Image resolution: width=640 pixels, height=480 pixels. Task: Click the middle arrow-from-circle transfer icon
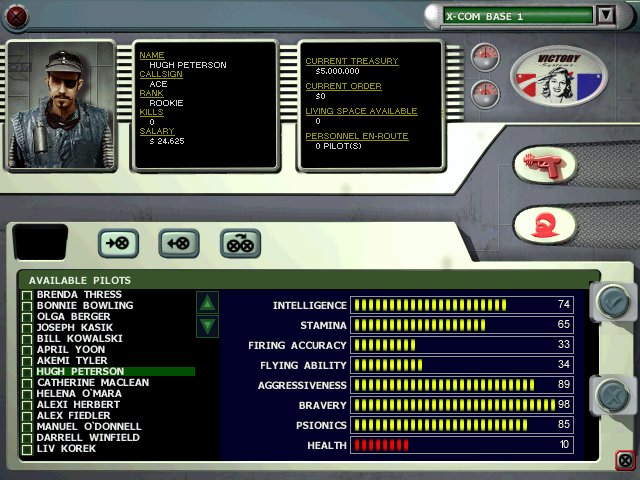179,243
